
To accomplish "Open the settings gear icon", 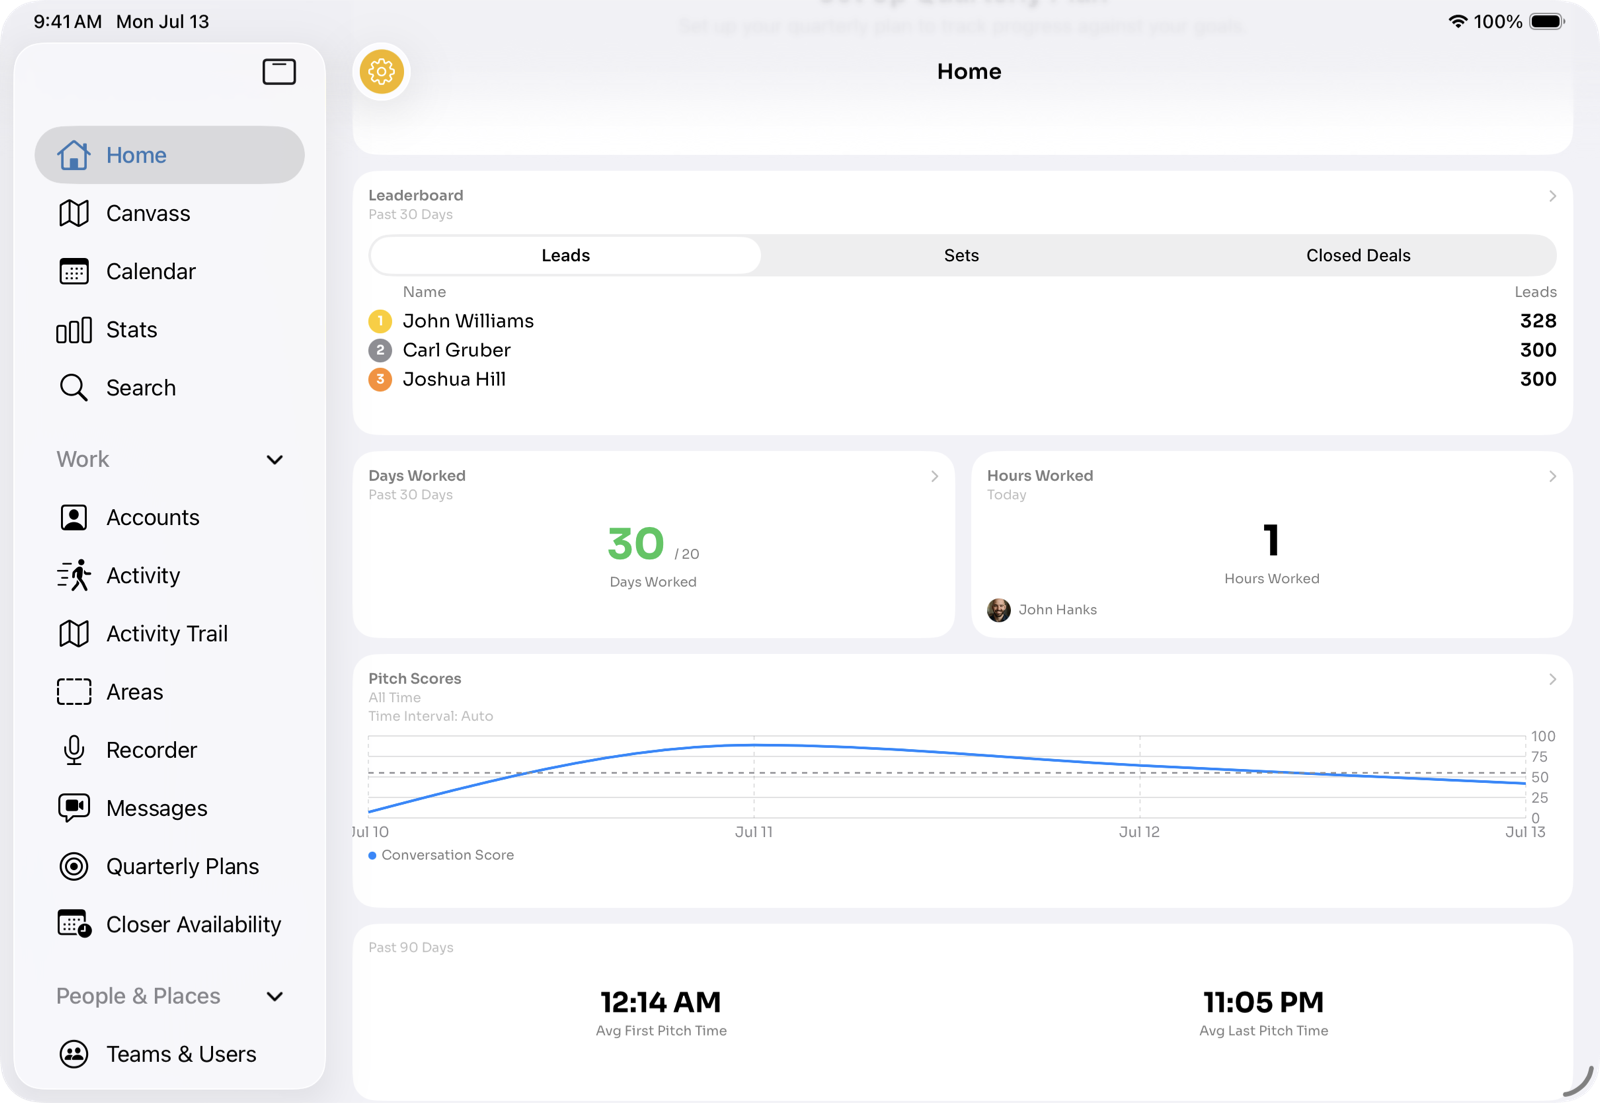I will coord(381,71).
